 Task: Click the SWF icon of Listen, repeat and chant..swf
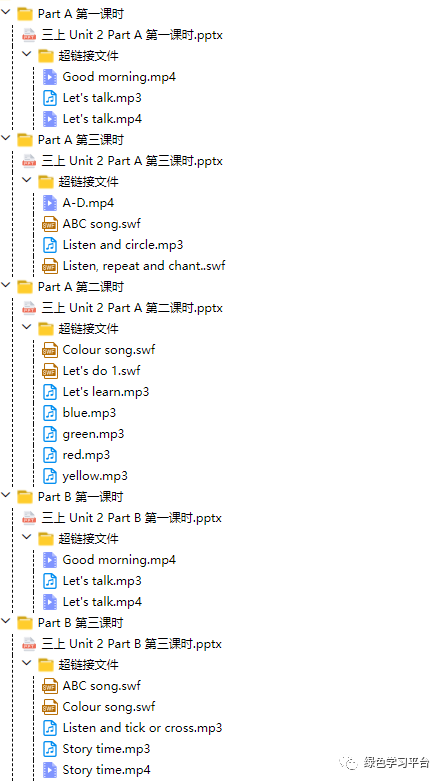50,266
